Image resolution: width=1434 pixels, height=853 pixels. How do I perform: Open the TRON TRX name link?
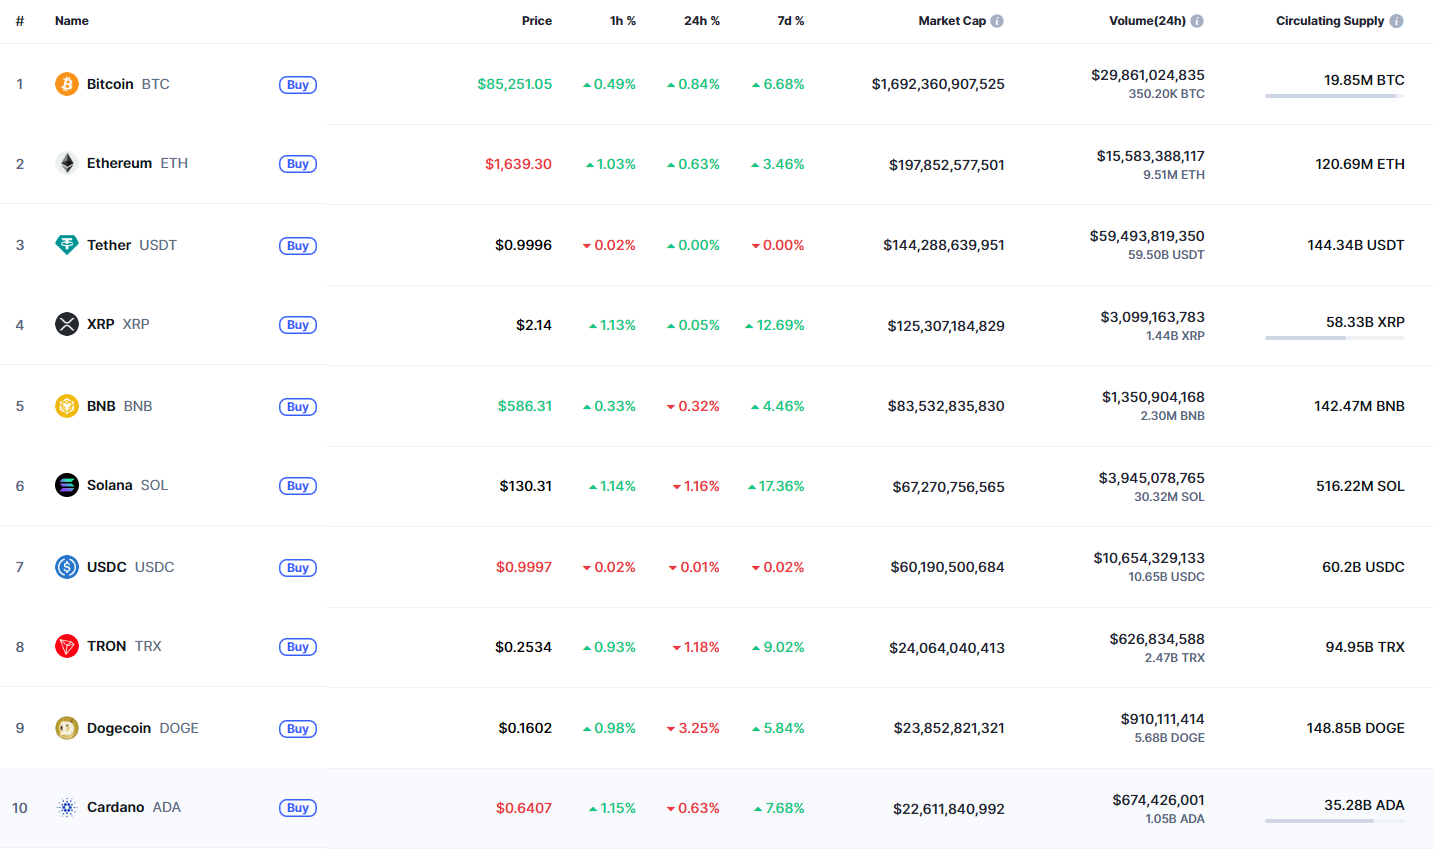(124, 646)
